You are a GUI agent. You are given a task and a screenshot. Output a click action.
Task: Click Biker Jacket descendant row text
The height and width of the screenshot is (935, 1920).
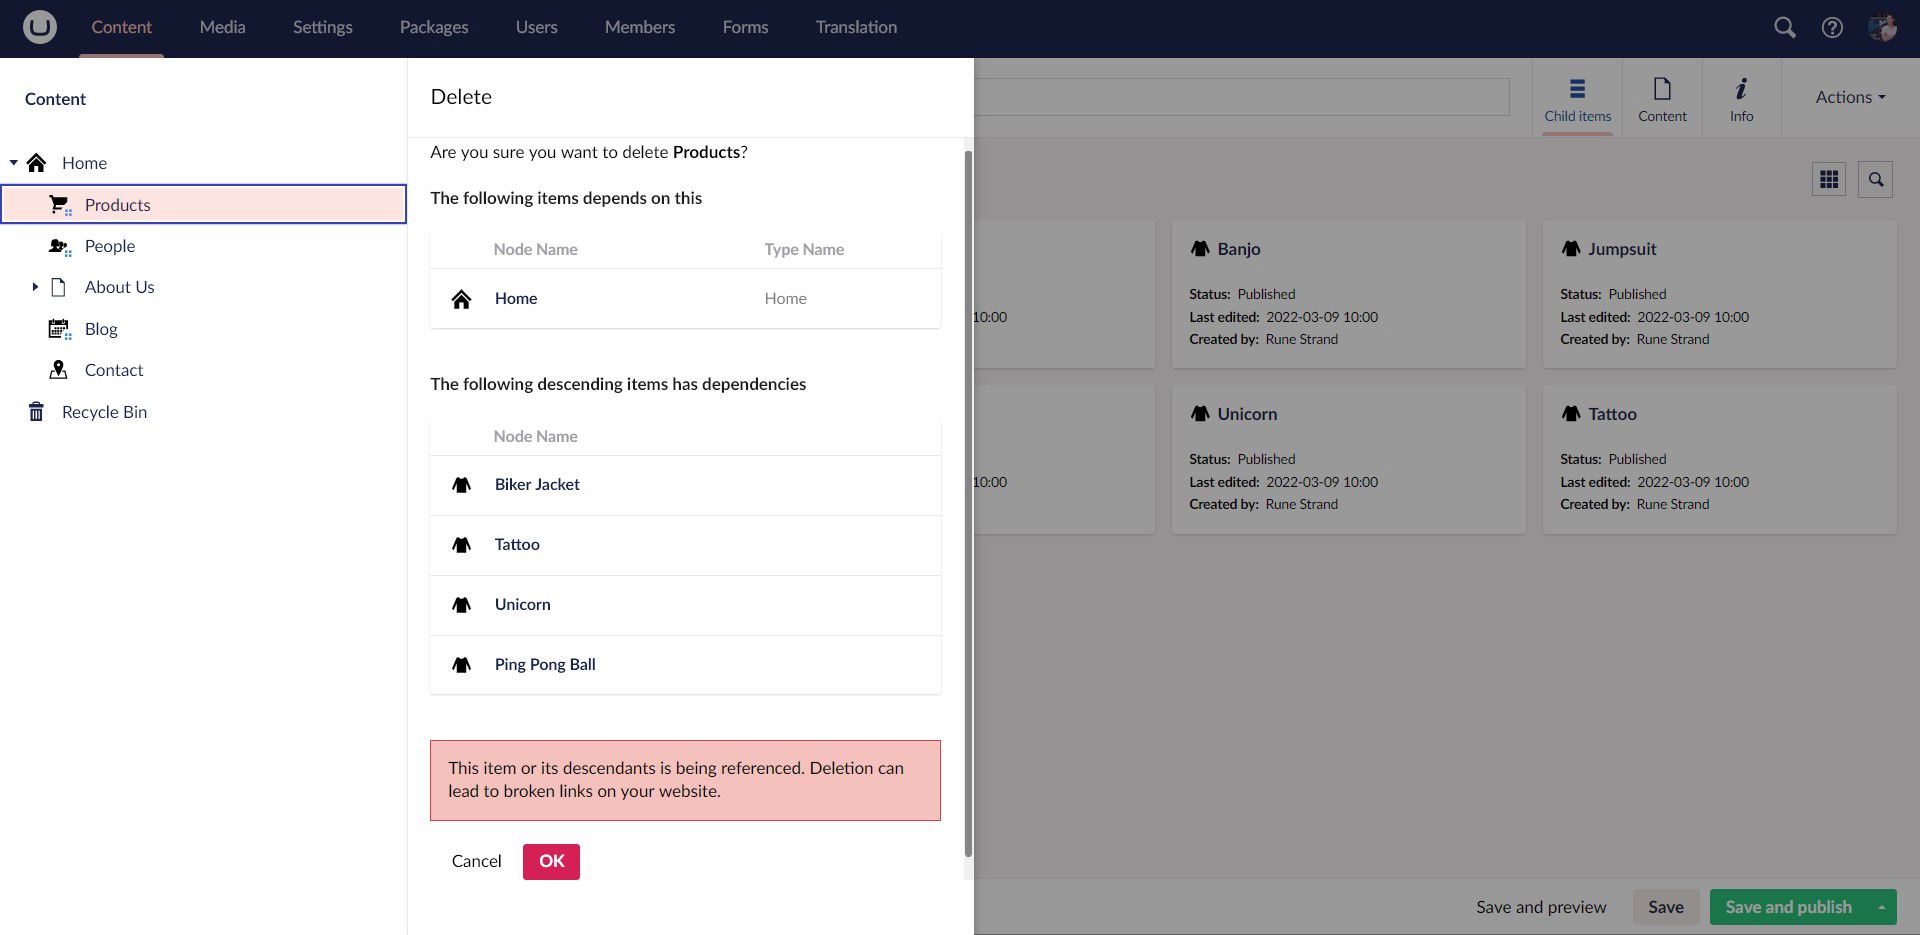click(x=537, y=484)
